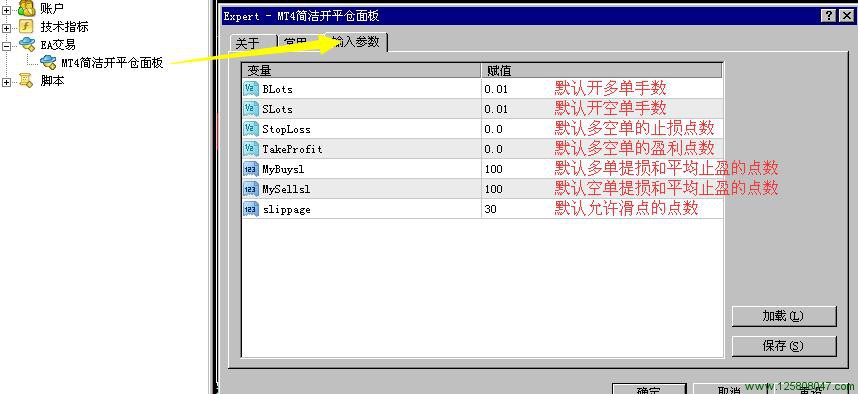The width and height of the screenshot is (858, 394).
Task: Click the BLots variable name
Action: 277,89
